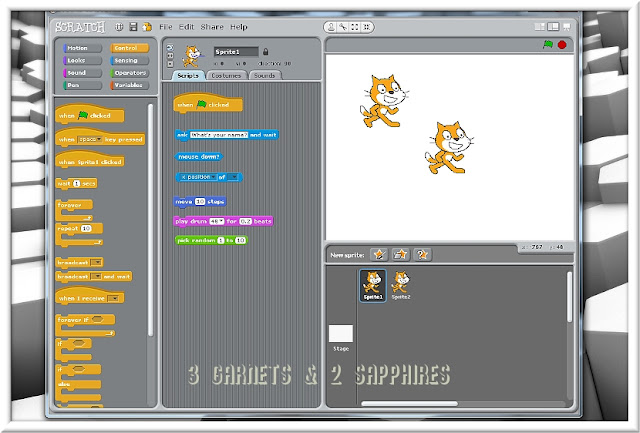Select the Looks block category
The height and width of the screenshot is (433, 640).
pos(82,60)
